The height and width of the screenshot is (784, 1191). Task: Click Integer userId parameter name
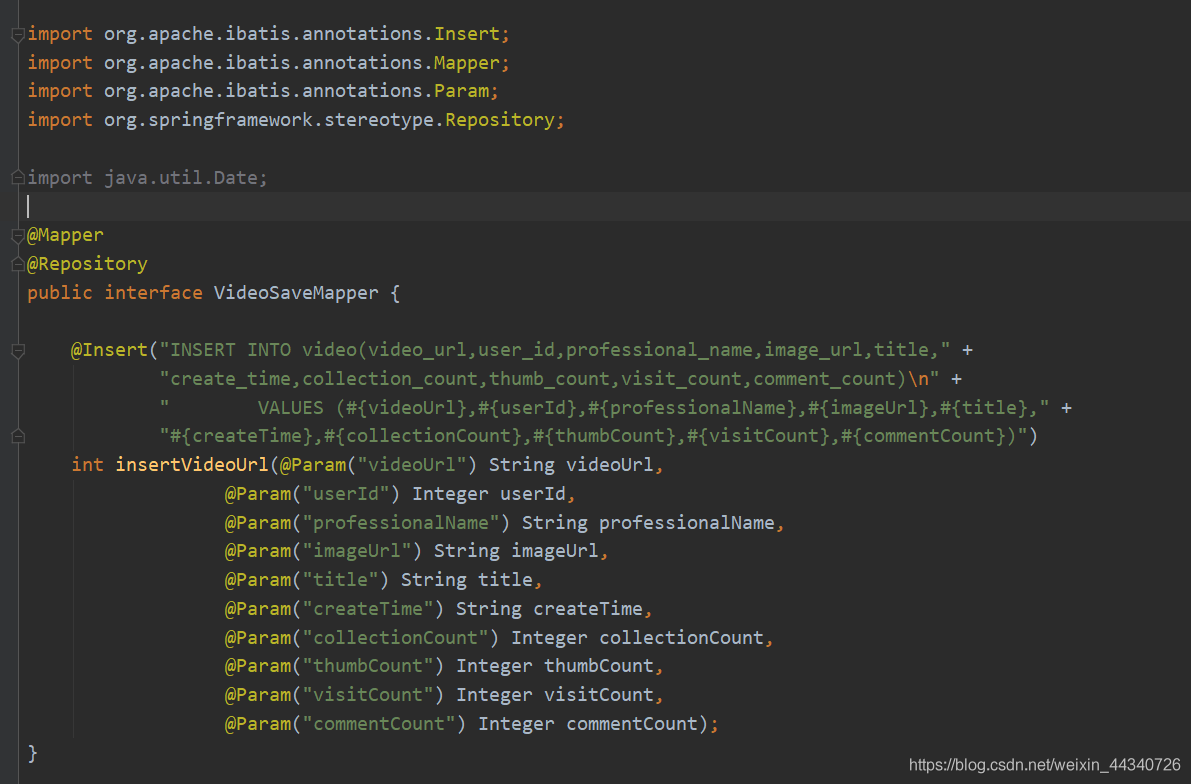click(532, 494)
